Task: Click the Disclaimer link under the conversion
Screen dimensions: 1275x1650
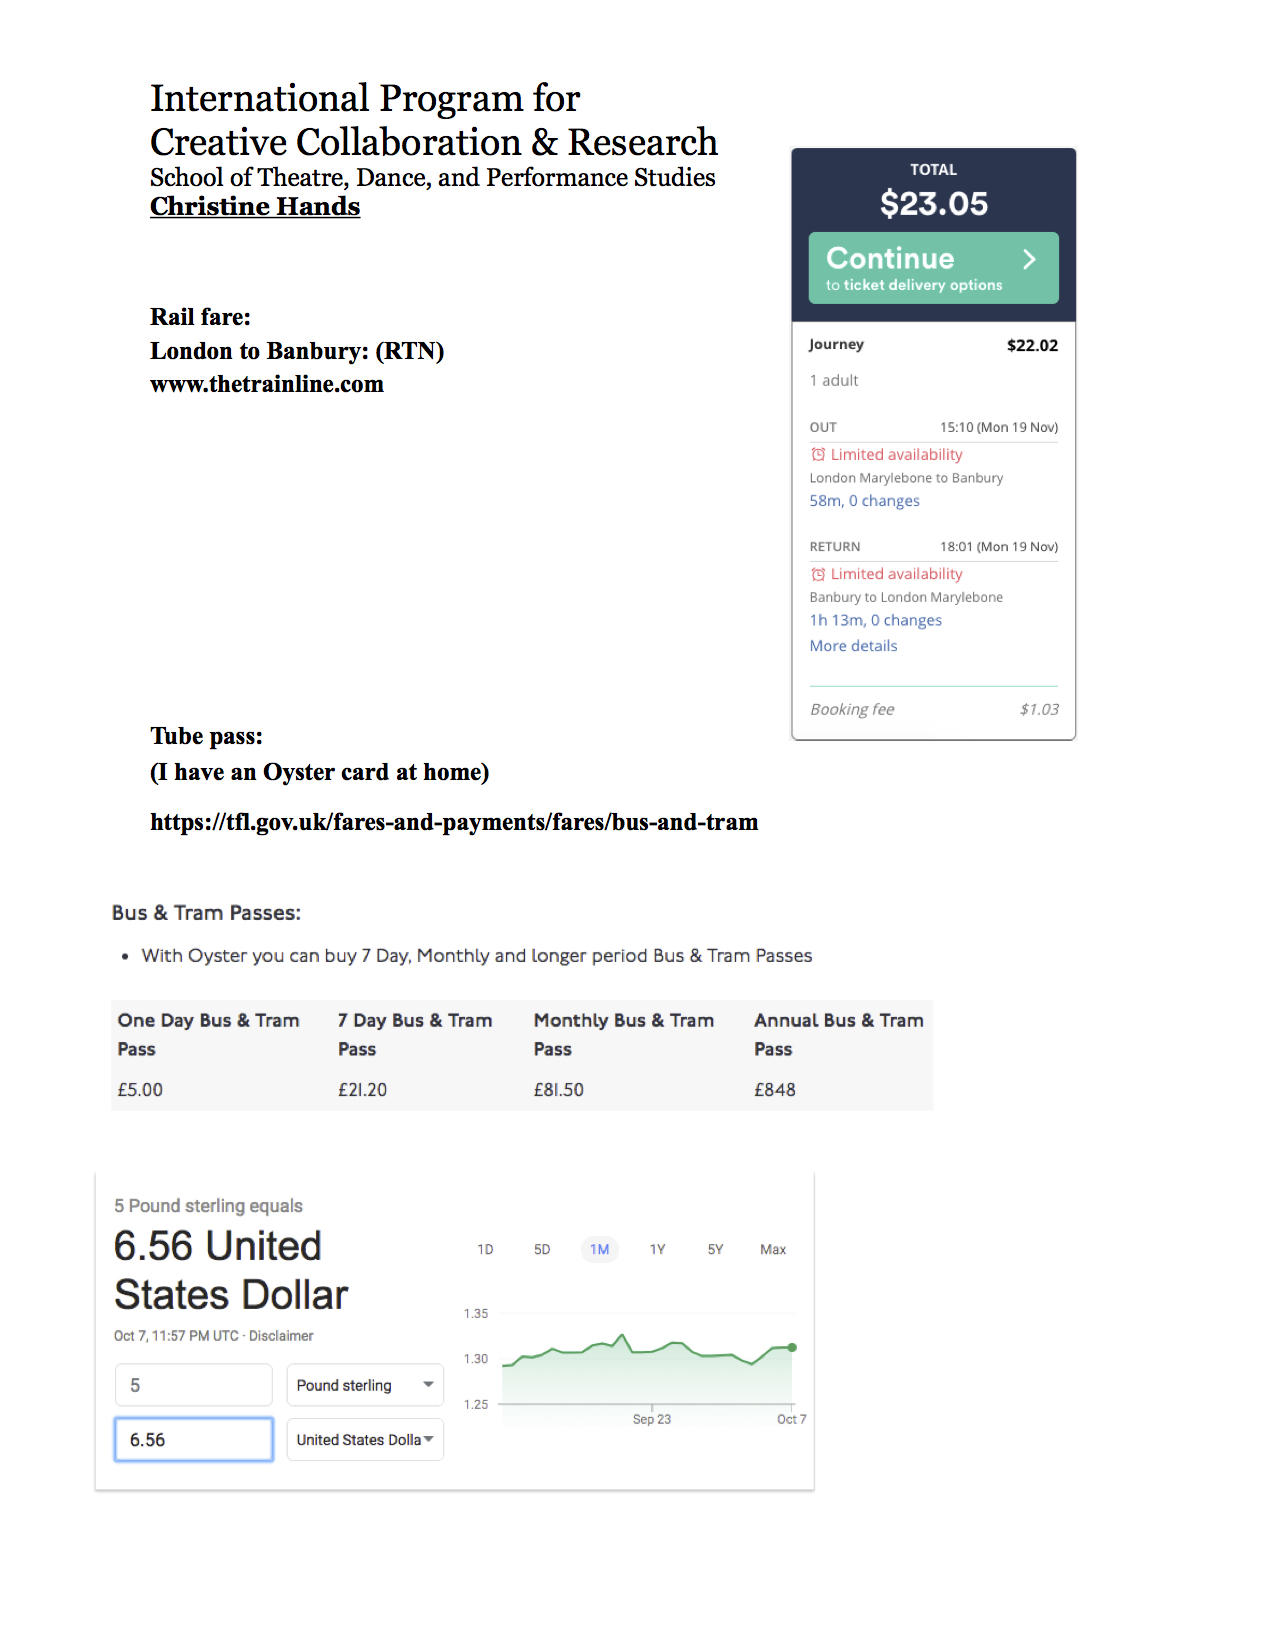Action: [x=281, y=1336]
